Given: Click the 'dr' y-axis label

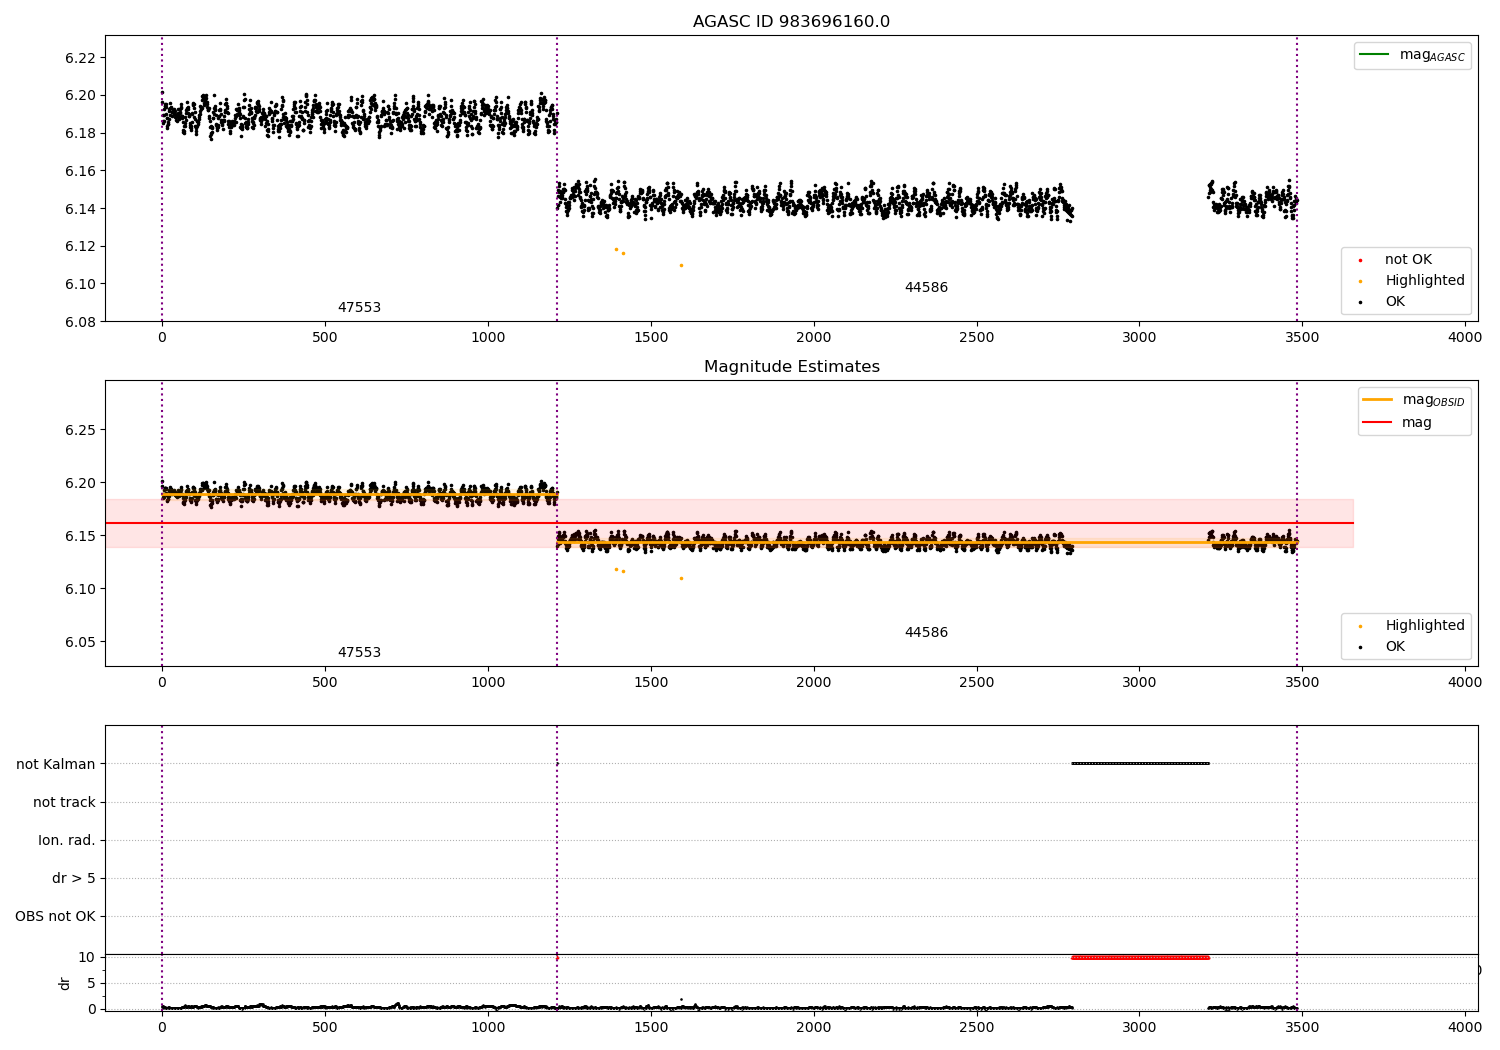Looking at the screenshot, I should click(x=65, y=983).
